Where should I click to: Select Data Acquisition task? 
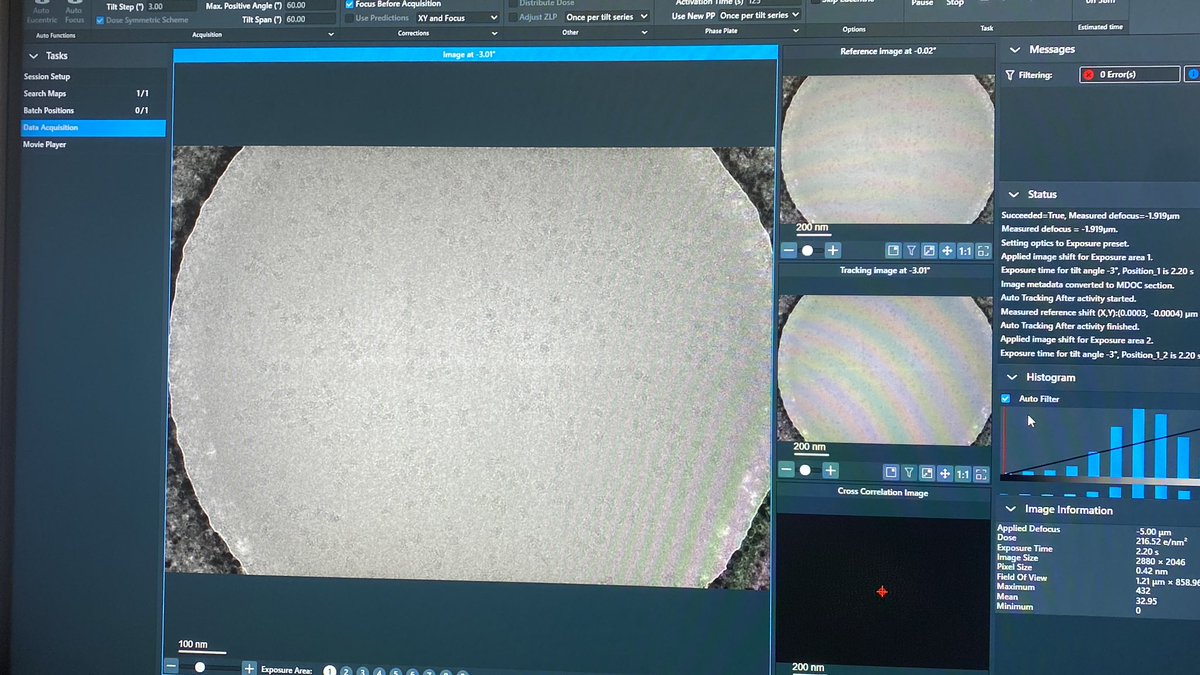click(93, 128)
